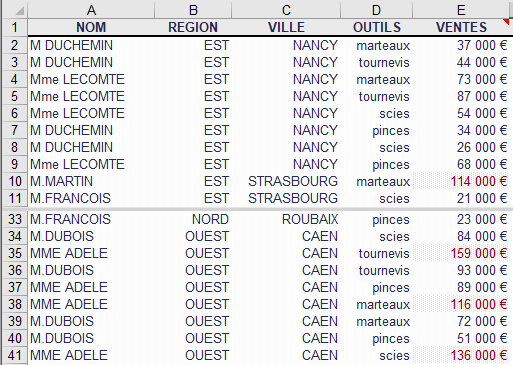The image size is (513, 365).
Task: Select the NORD region cell
Action: [x=193, y=219]
